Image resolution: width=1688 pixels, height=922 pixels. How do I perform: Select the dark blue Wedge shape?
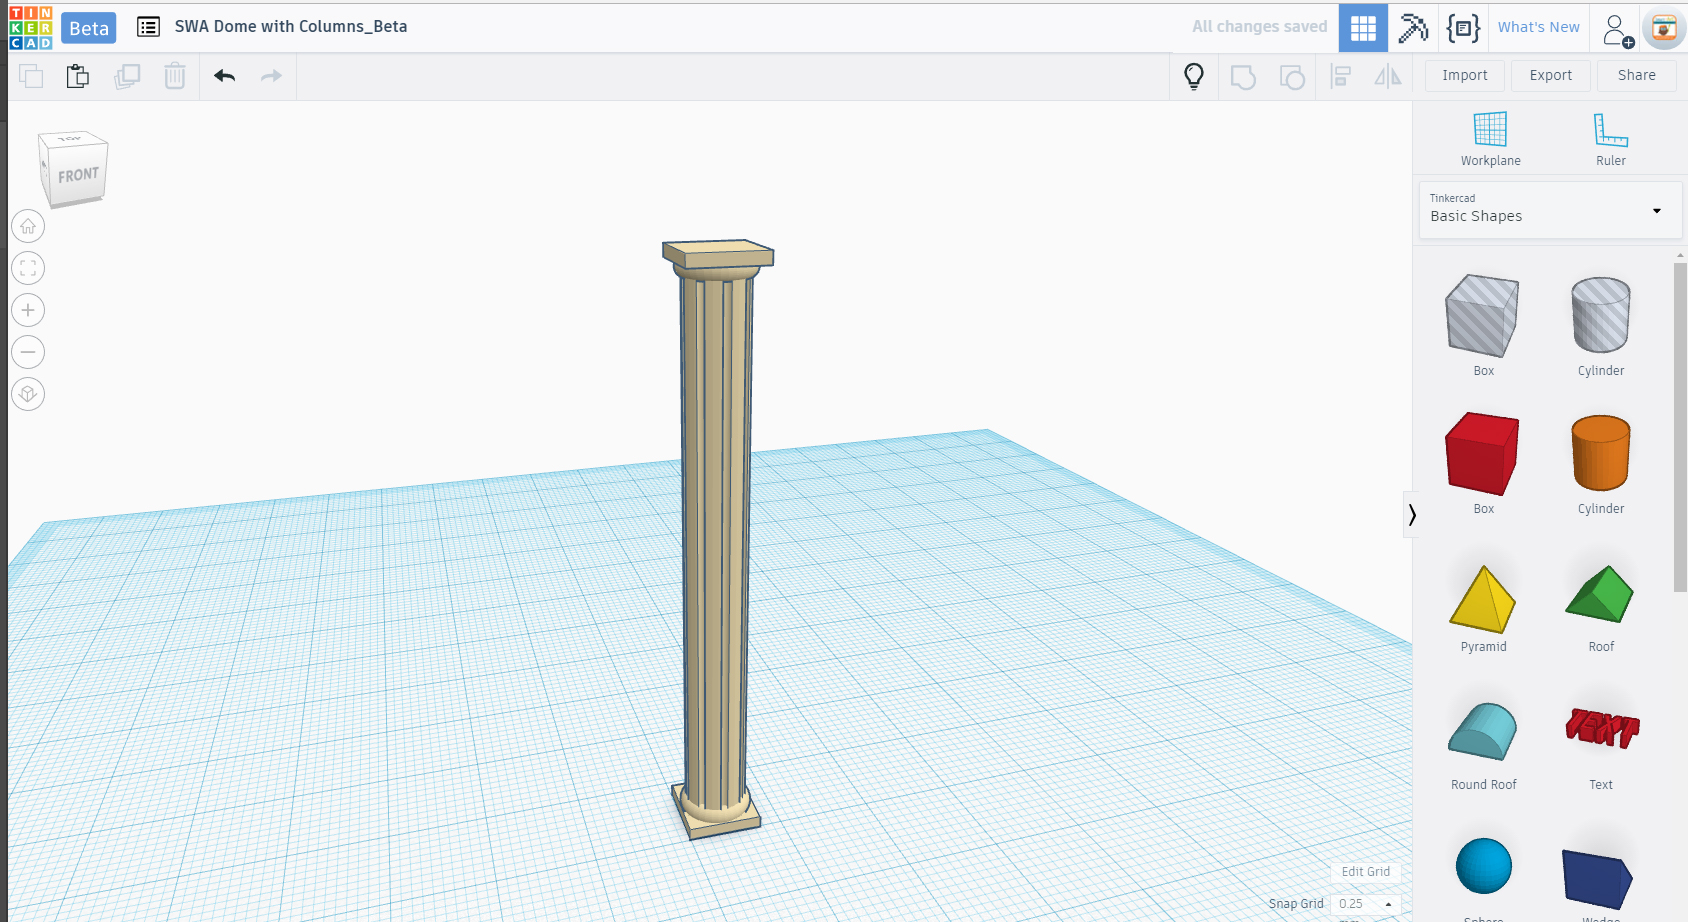click(x=1597, y=879)
